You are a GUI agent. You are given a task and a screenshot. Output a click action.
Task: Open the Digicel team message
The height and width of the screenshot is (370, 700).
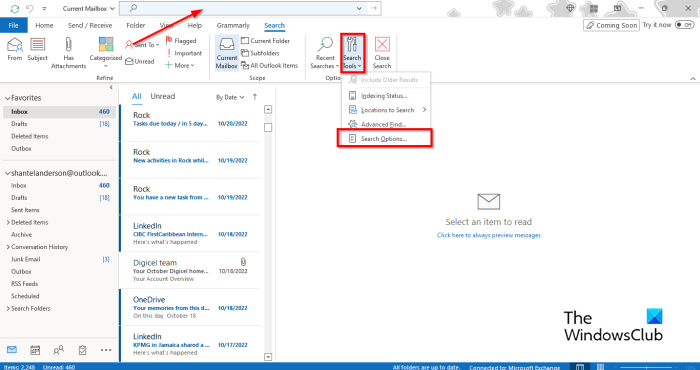pos(190,270)
